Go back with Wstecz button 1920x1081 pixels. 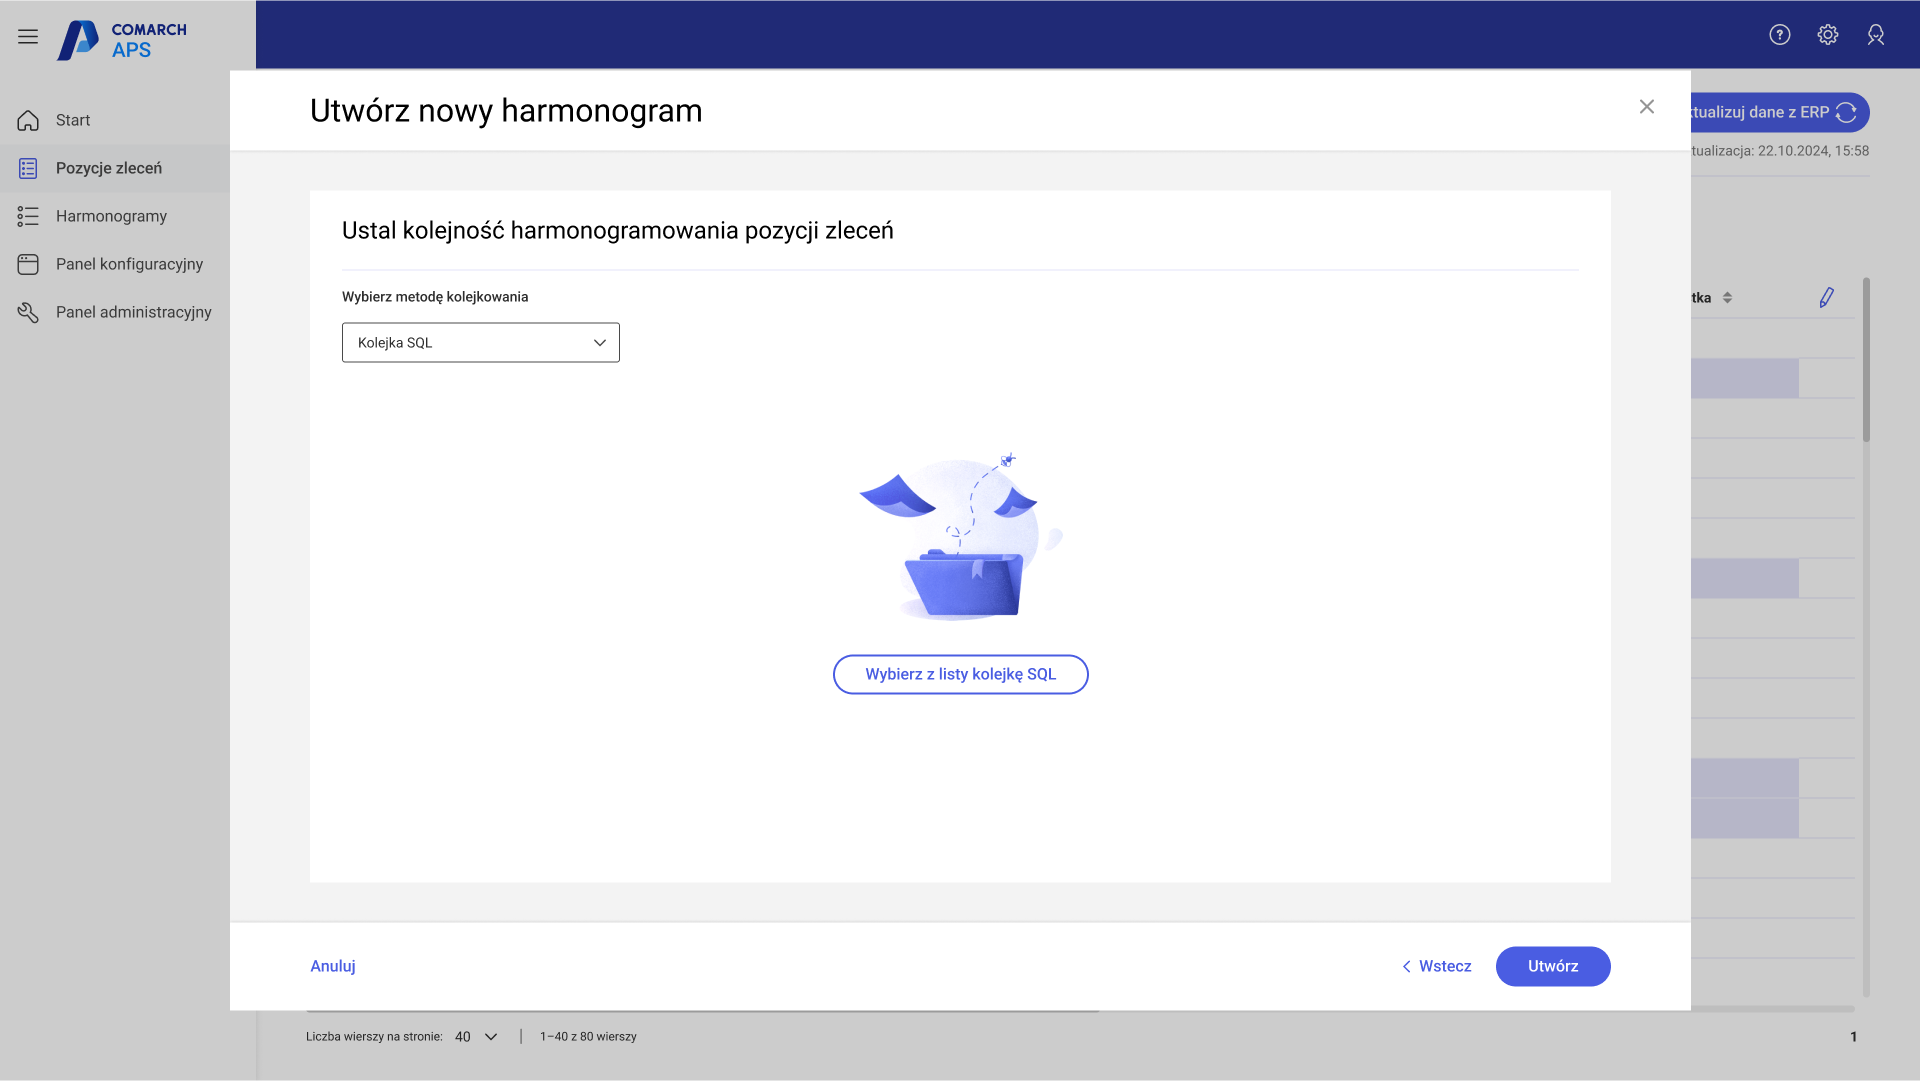(1436, 966)
